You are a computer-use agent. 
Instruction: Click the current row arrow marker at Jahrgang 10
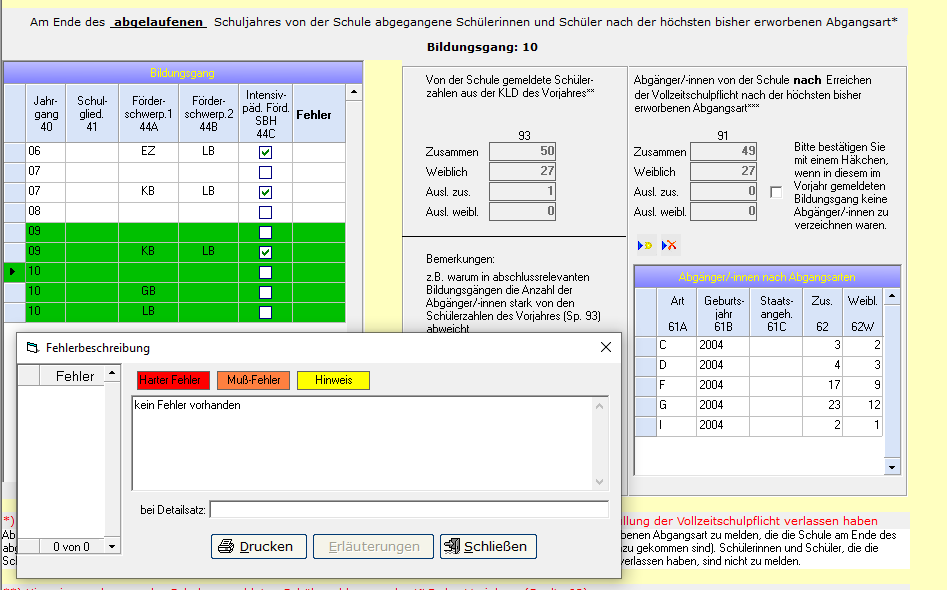(13, 272)
